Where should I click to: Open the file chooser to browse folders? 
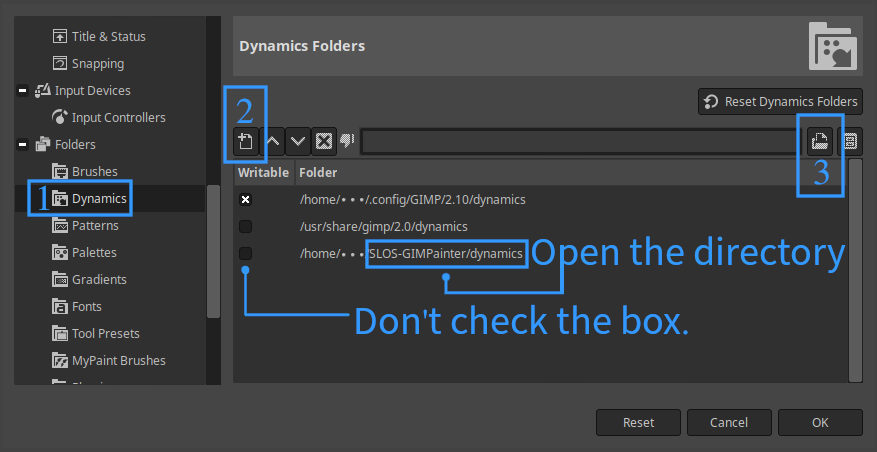click(x=820, y=142)
